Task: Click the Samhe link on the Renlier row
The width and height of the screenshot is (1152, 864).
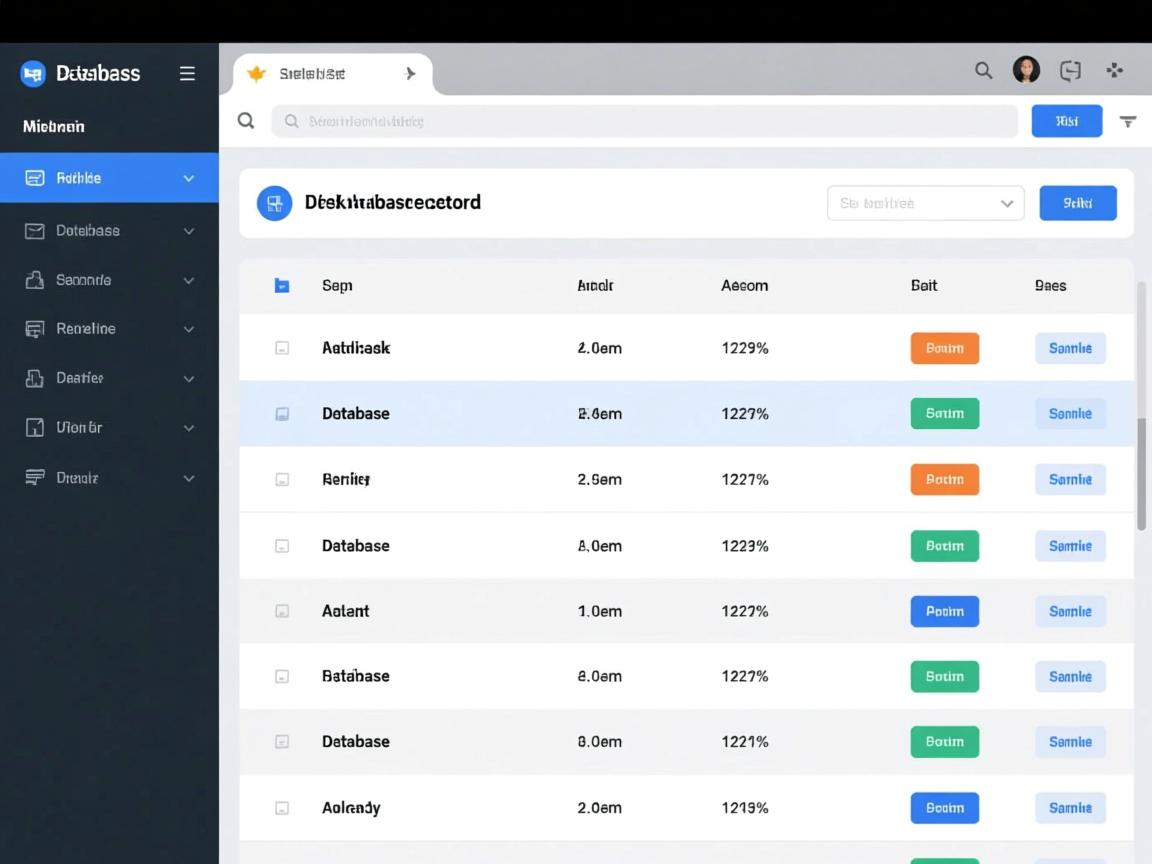Action: [x=1070, y=479]
